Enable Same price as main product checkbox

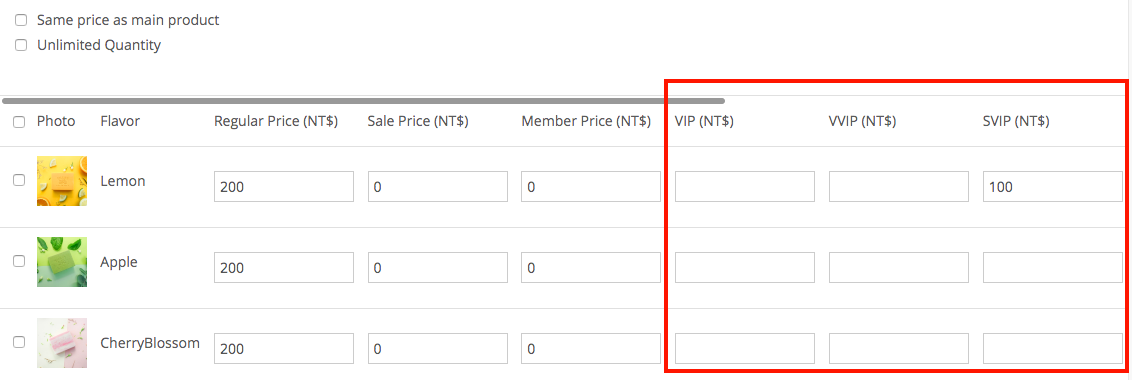point(21,20)
